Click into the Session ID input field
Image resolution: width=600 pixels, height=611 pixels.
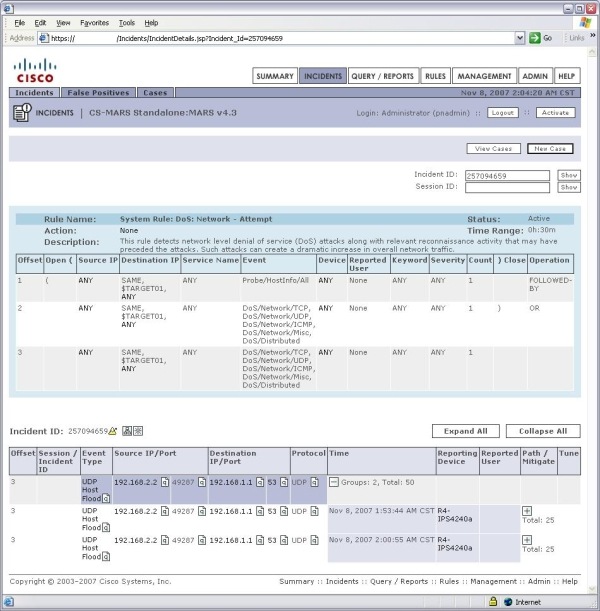point(507,187)
